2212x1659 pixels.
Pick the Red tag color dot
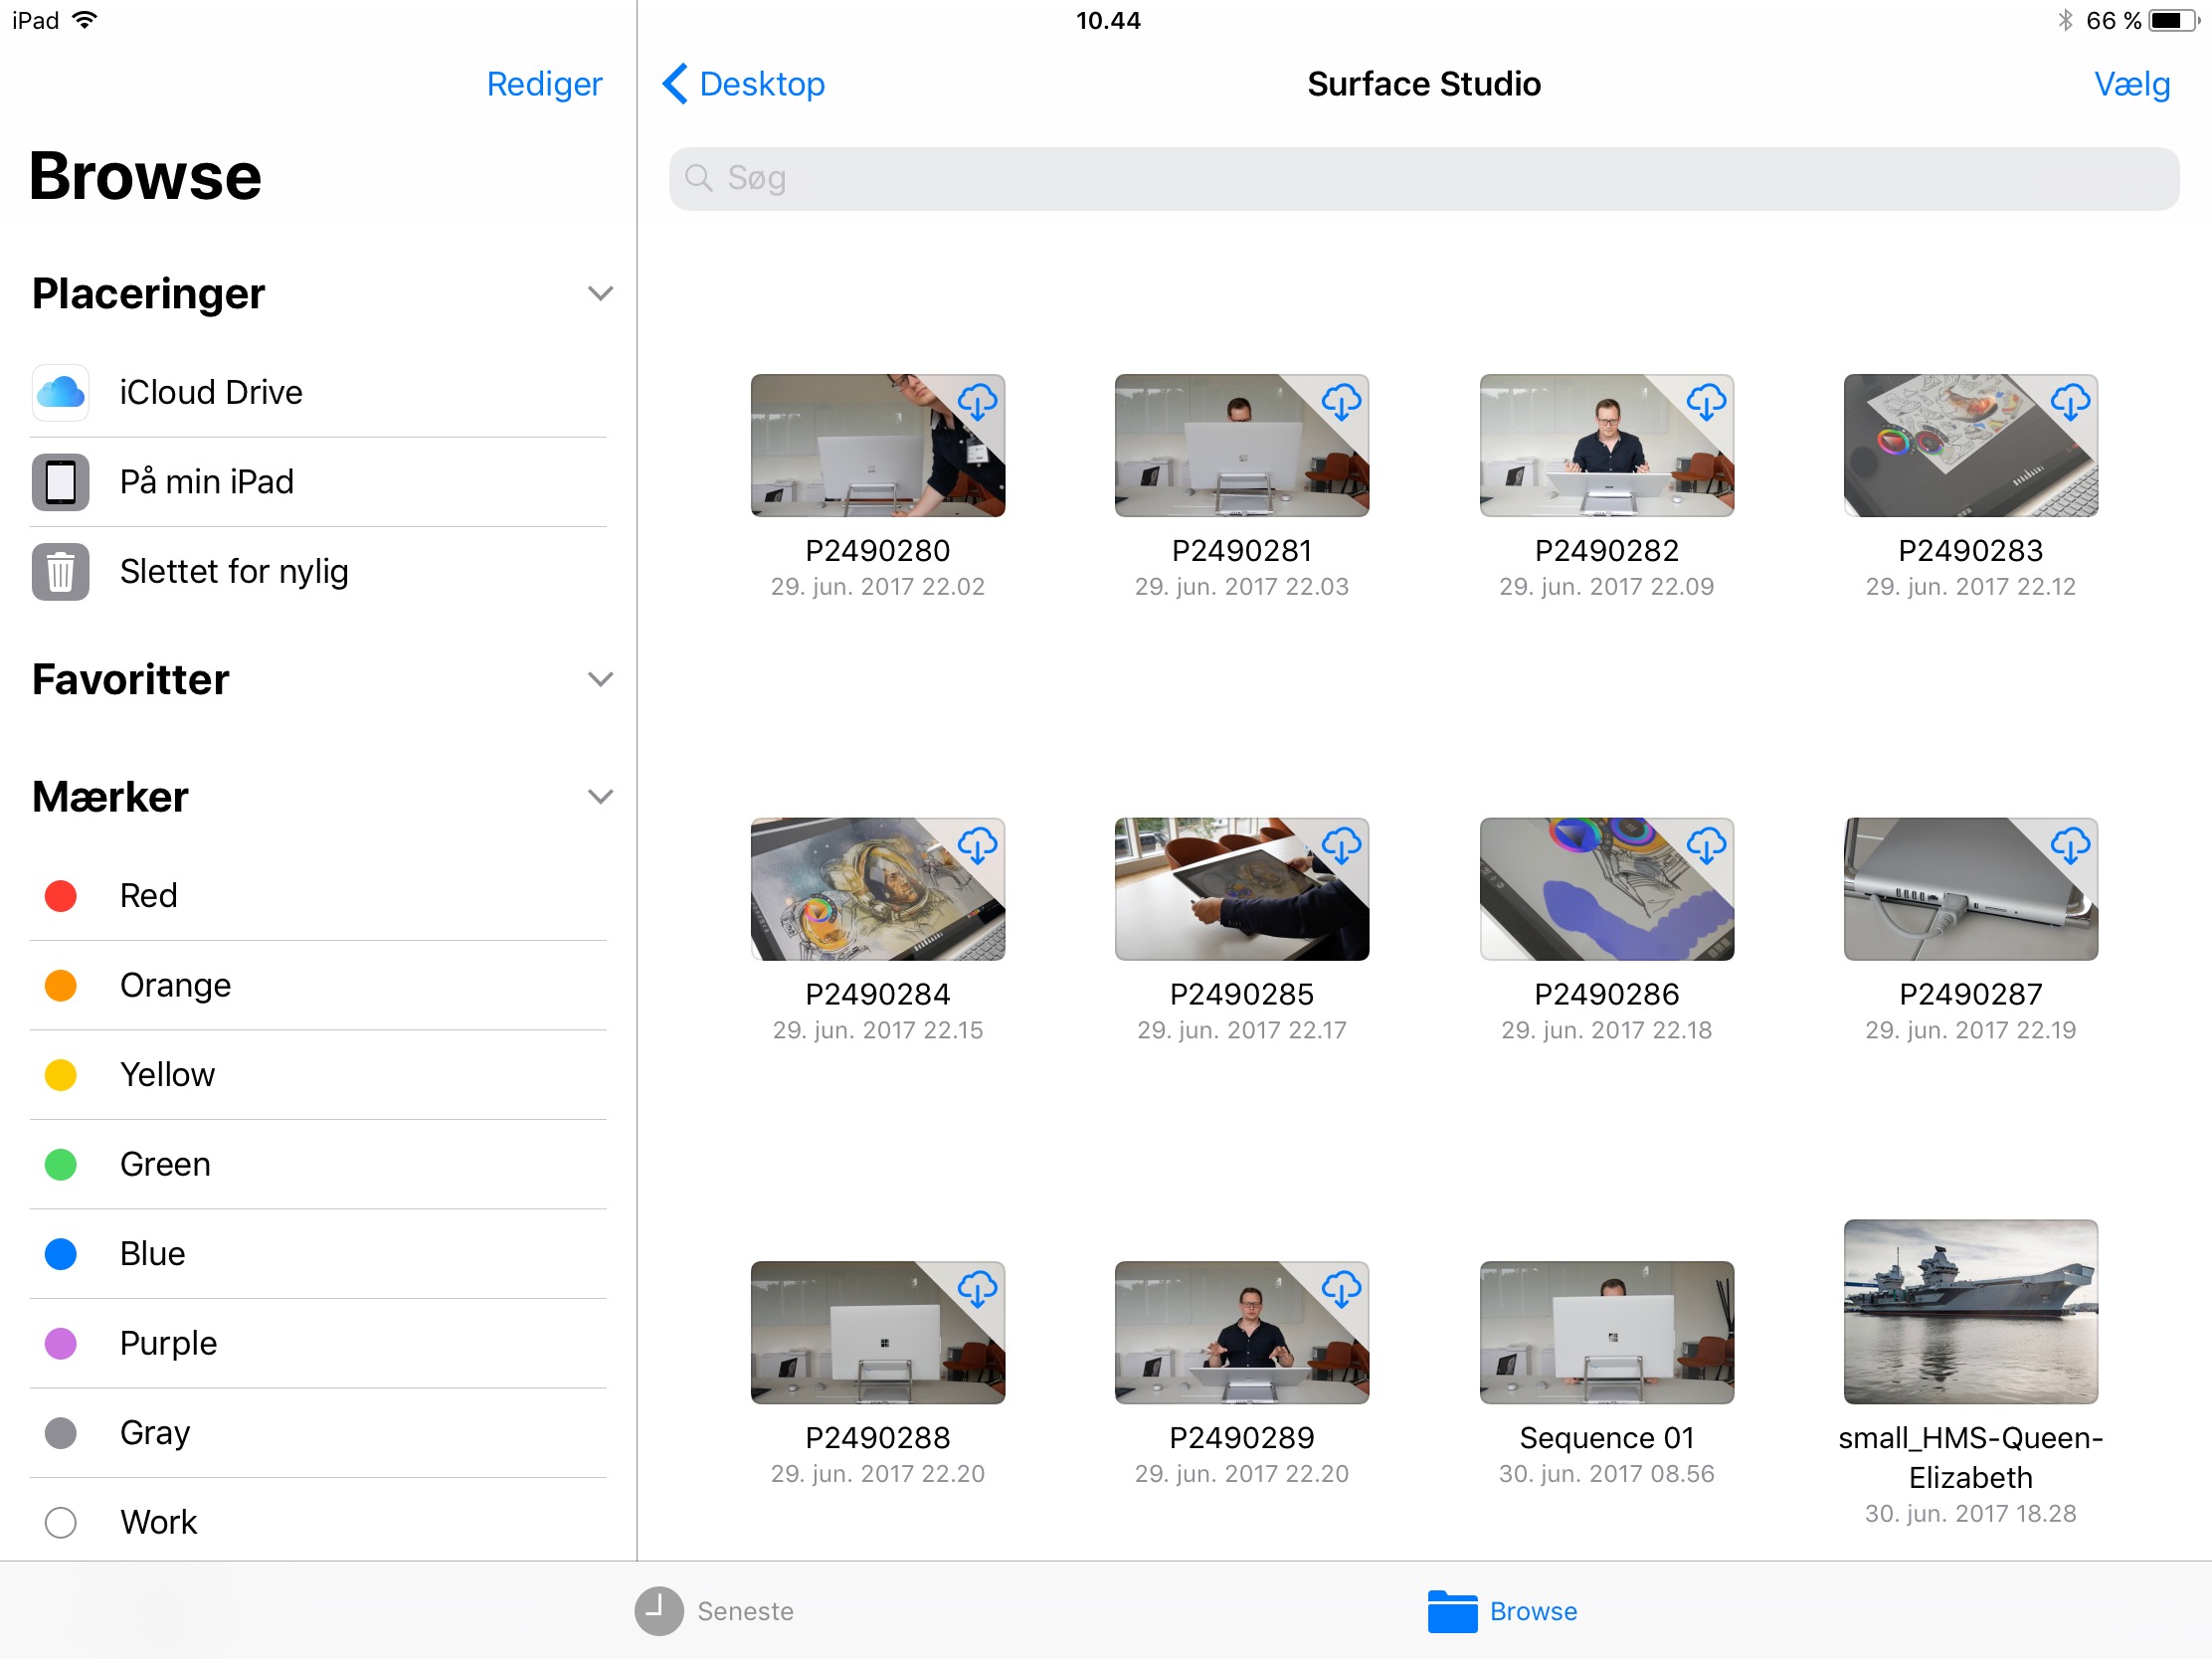60,895
